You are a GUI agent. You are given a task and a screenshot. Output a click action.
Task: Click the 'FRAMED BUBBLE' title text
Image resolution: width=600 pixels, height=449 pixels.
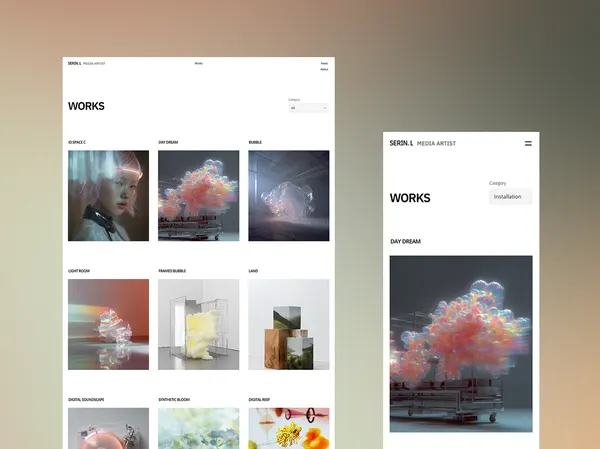coord(172,271)
